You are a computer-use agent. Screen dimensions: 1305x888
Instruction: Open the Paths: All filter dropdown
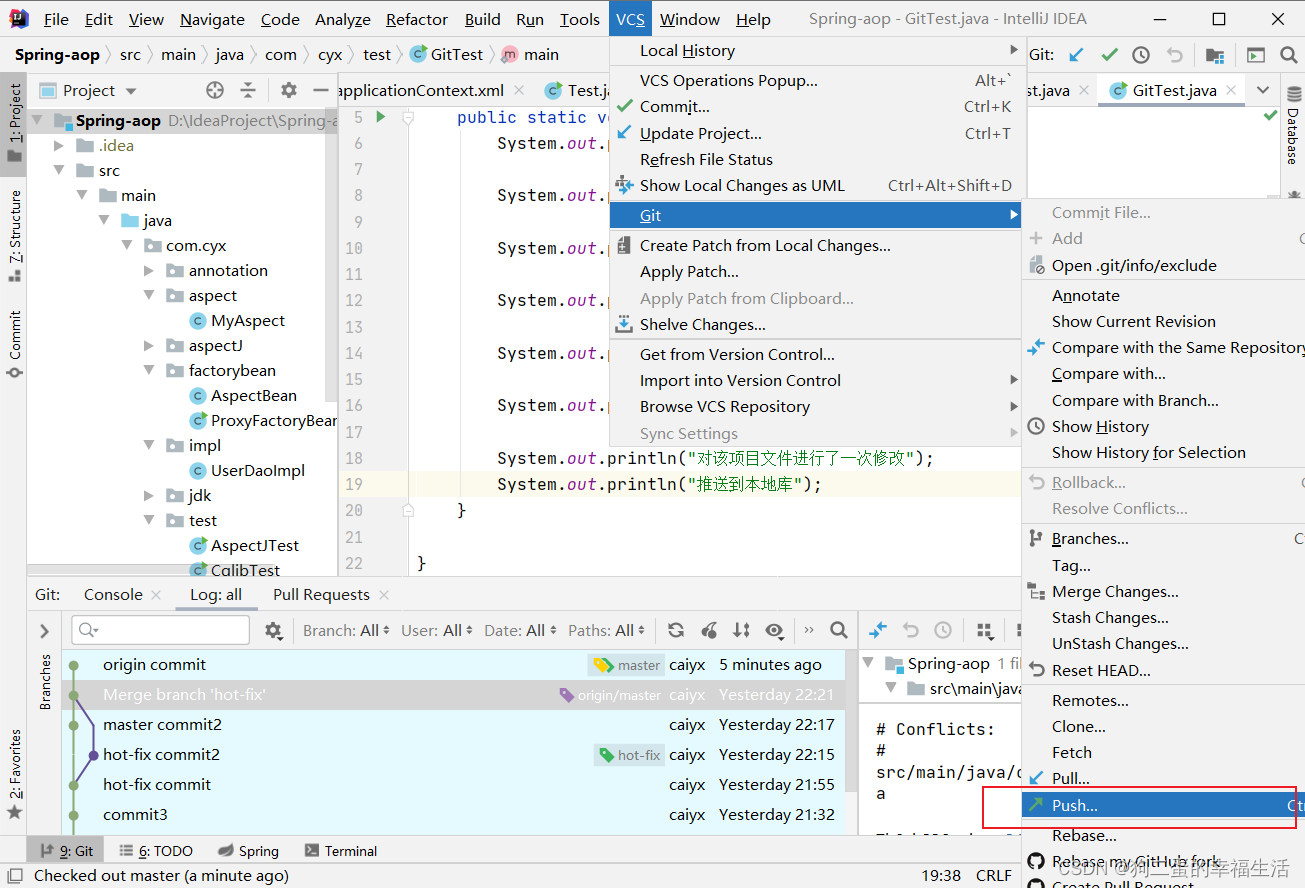coord(607,630)
